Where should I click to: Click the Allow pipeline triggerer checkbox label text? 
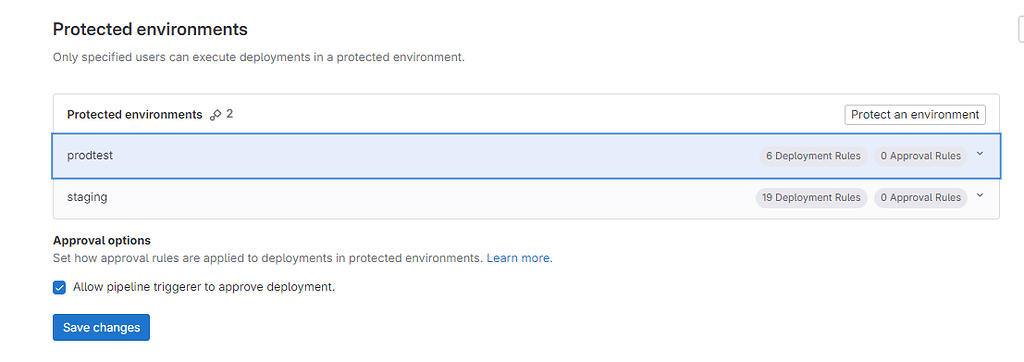coord(204,287)
